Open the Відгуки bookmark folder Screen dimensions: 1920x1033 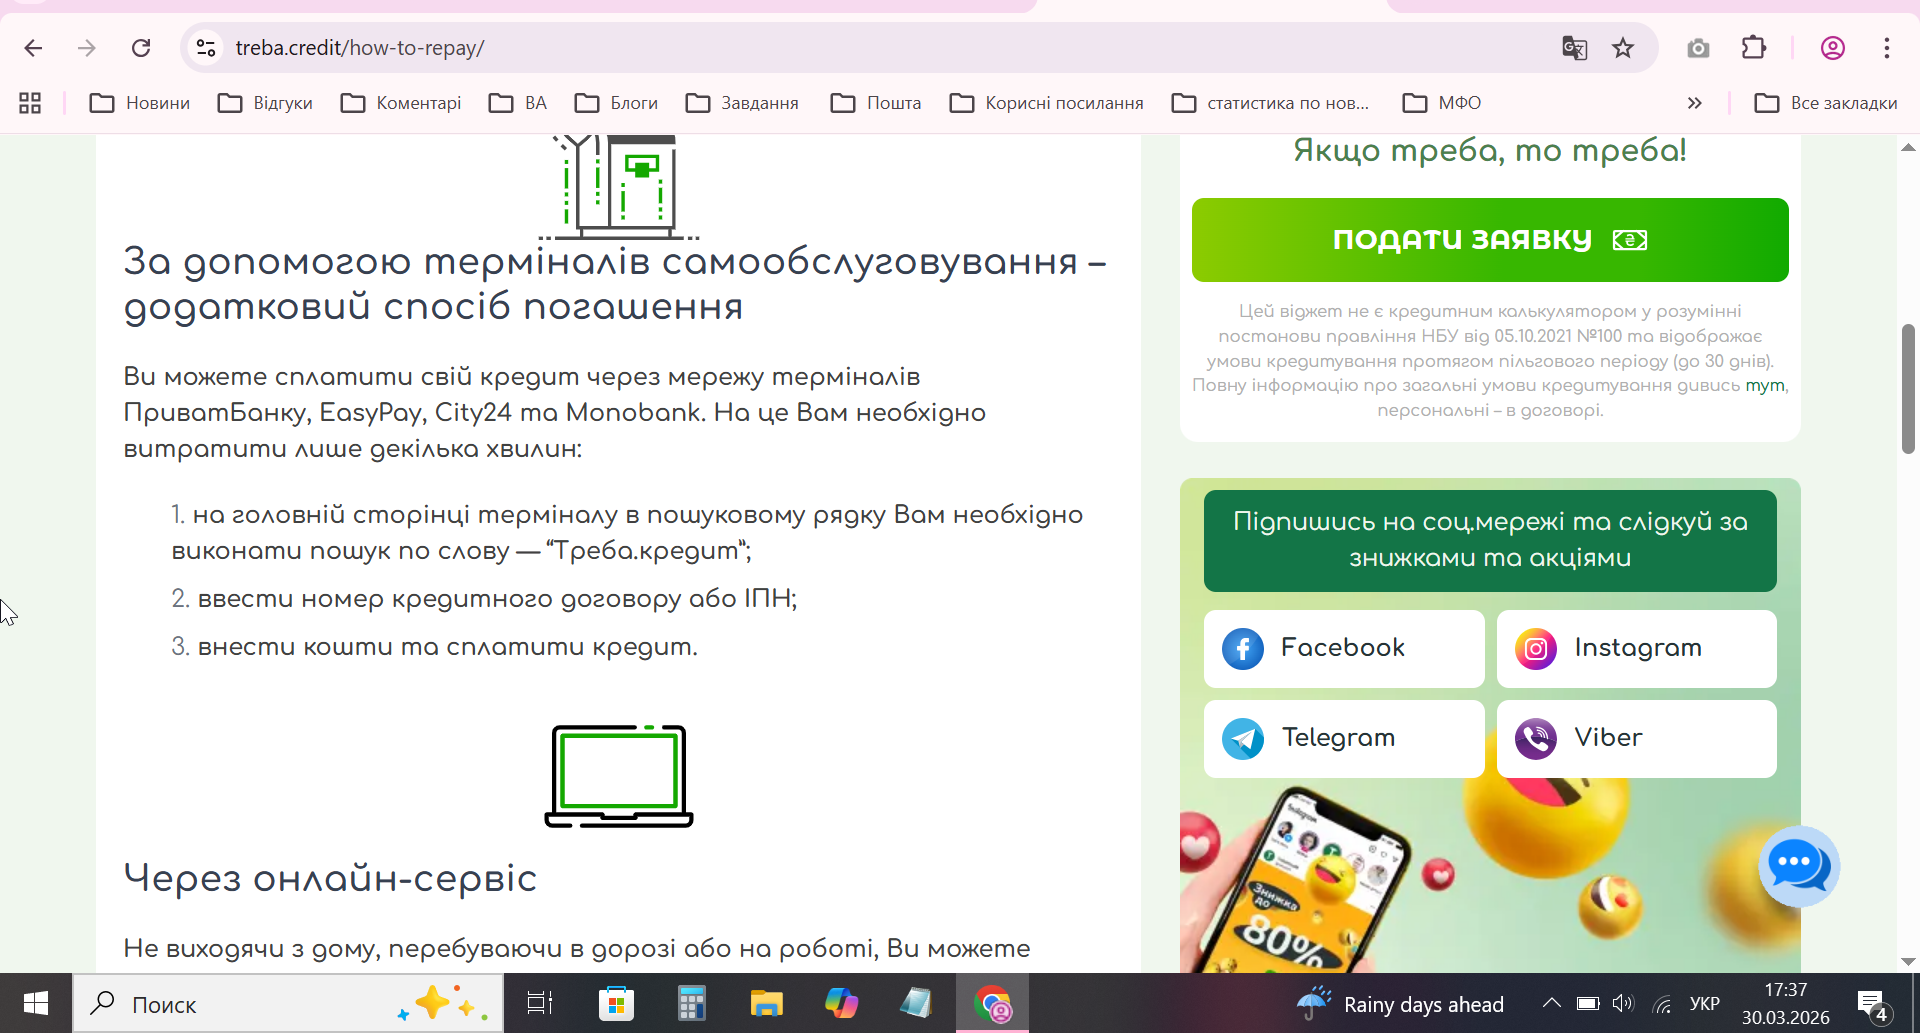coord(266,103)
